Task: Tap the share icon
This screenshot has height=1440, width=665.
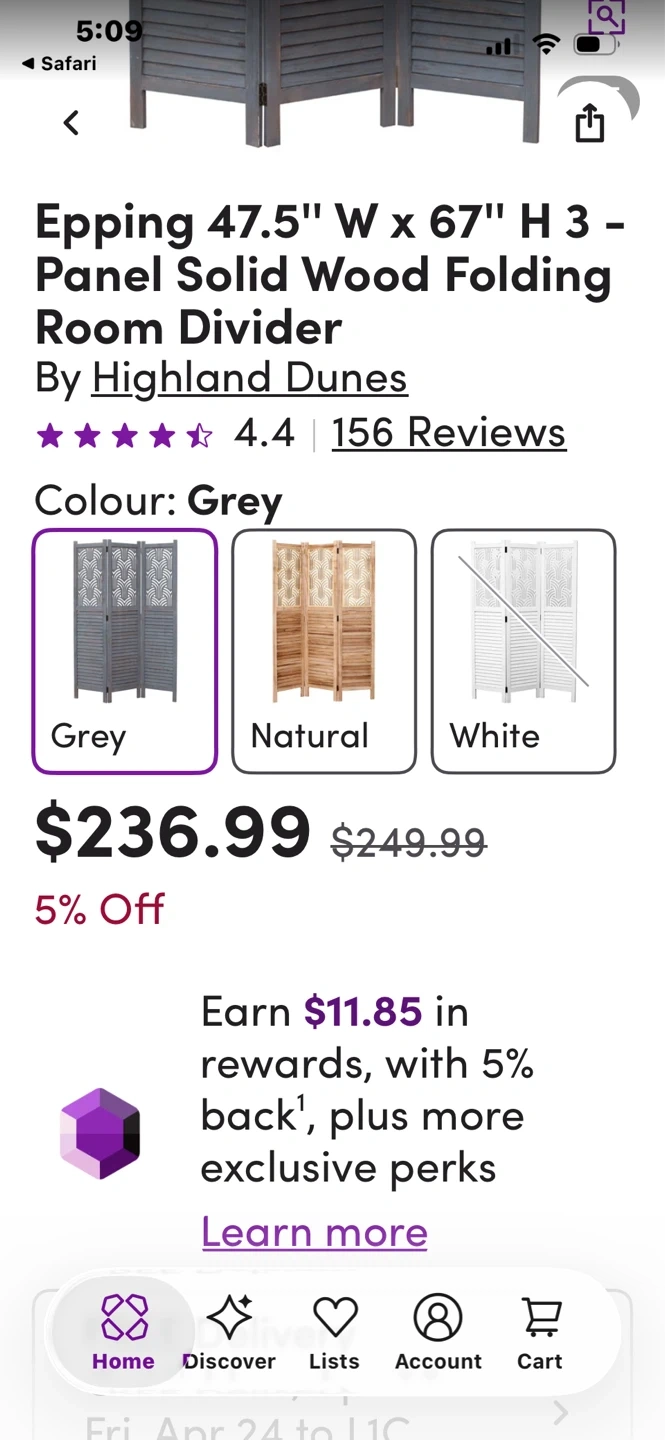Action: coord(590,124)
